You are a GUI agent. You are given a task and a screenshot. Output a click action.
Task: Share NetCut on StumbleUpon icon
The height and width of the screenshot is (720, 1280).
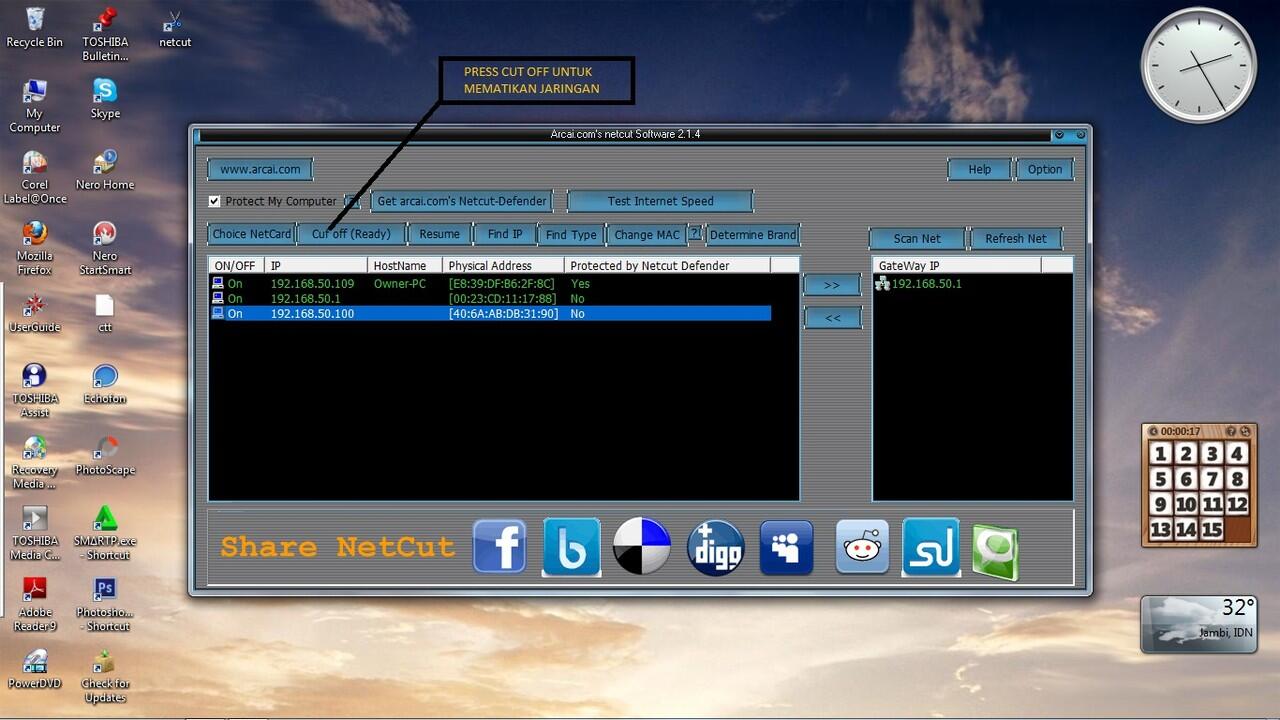point(931,547)
